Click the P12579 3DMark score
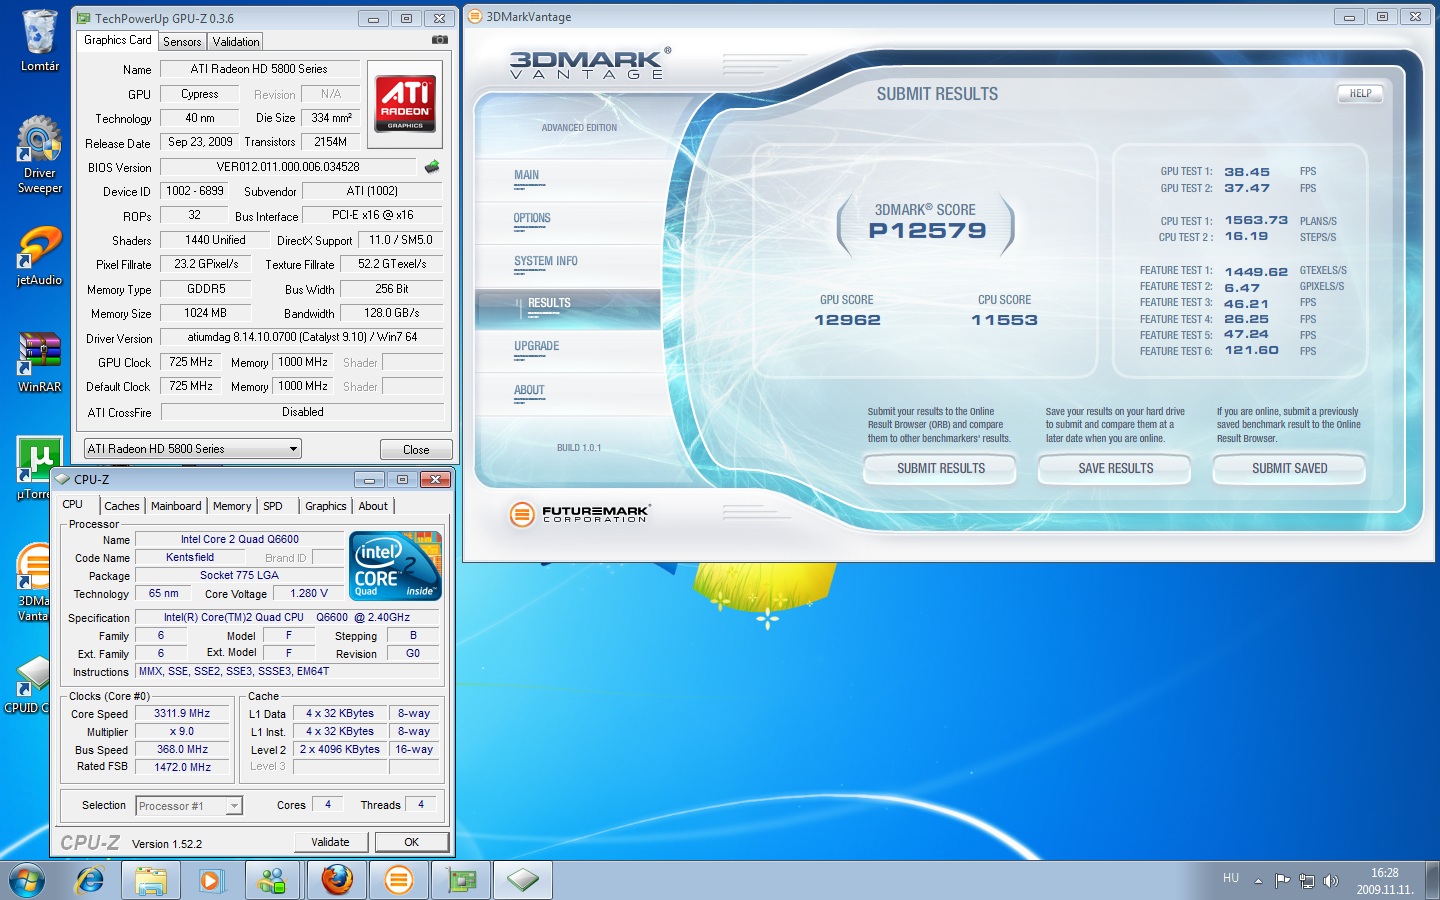This screenshot has width=1440, height=900. click(x=927, y=231)
